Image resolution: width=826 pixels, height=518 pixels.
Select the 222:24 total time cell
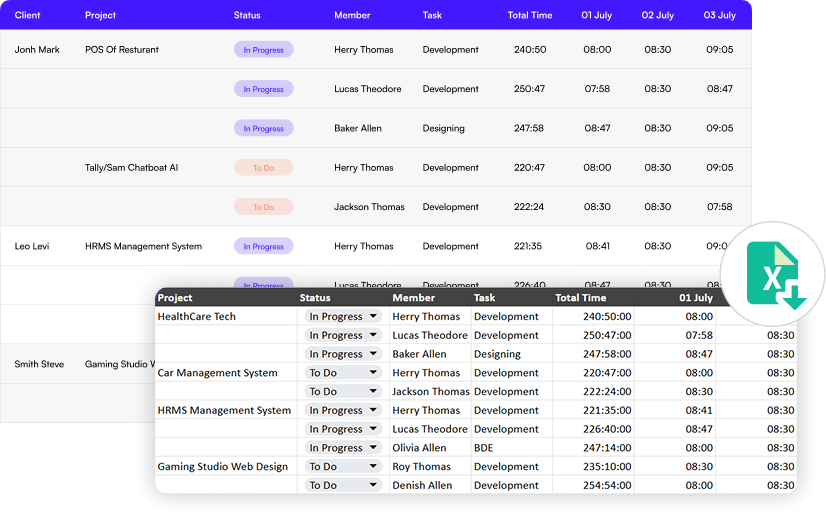(529, 207)
